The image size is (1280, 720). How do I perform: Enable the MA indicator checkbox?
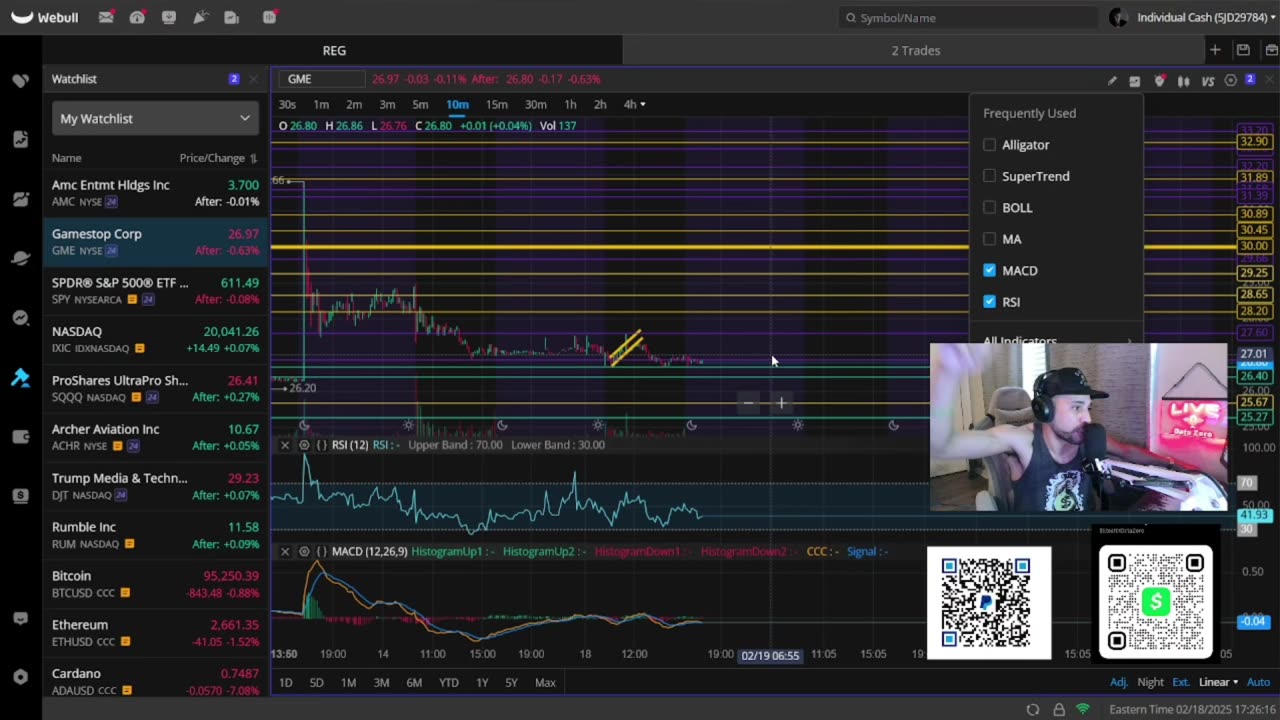click(990, 239)
